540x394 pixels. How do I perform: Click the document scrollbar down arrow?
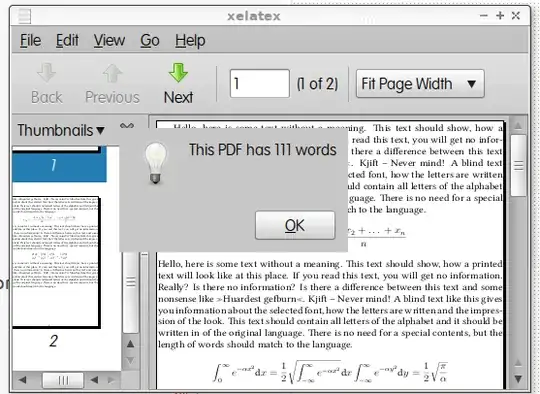518,379
